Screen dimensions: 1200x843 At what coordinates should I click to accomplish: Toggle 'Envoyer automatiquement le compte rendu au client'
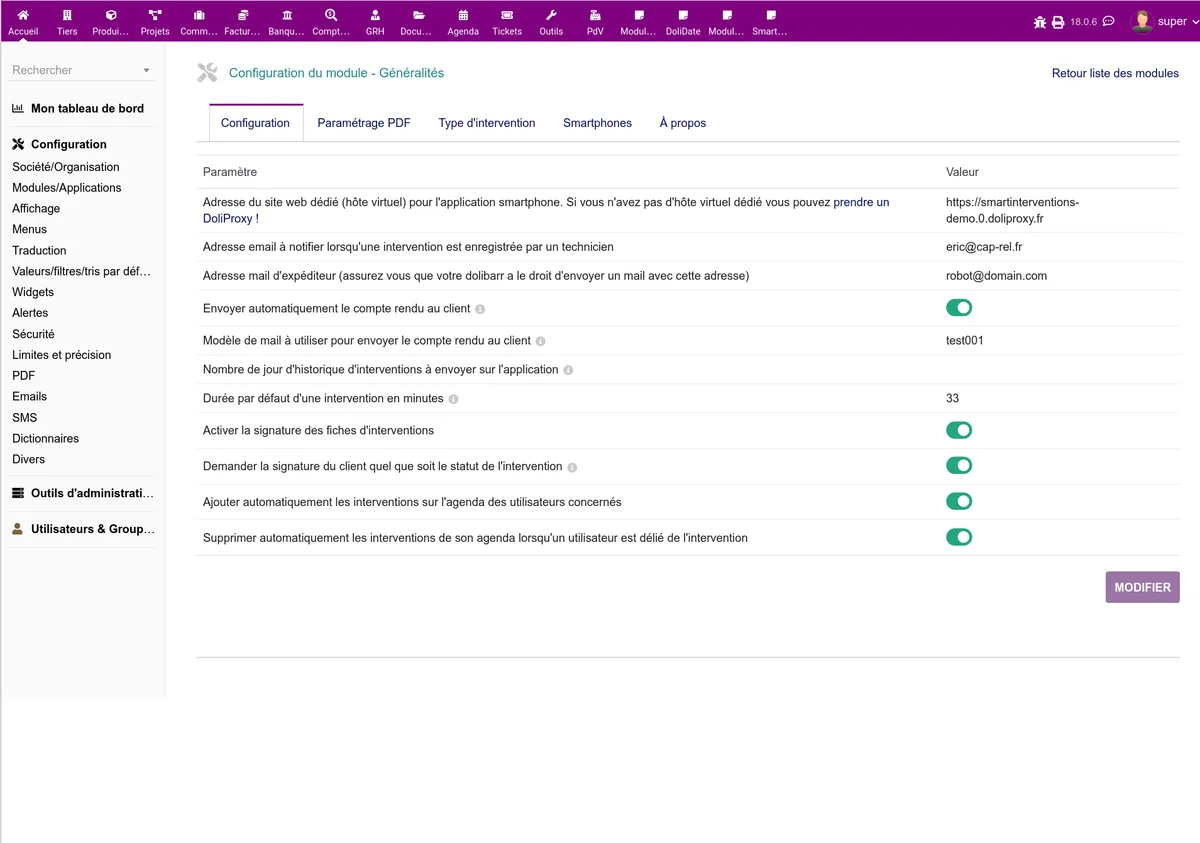pos(959,308)
